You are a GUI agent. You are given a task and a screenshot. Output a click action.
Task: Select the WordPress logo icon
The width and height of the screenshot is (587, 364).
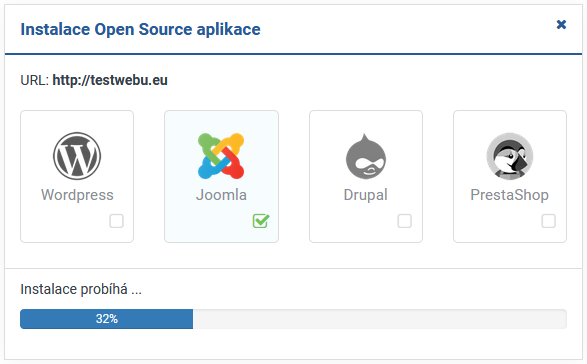[77, 156]
